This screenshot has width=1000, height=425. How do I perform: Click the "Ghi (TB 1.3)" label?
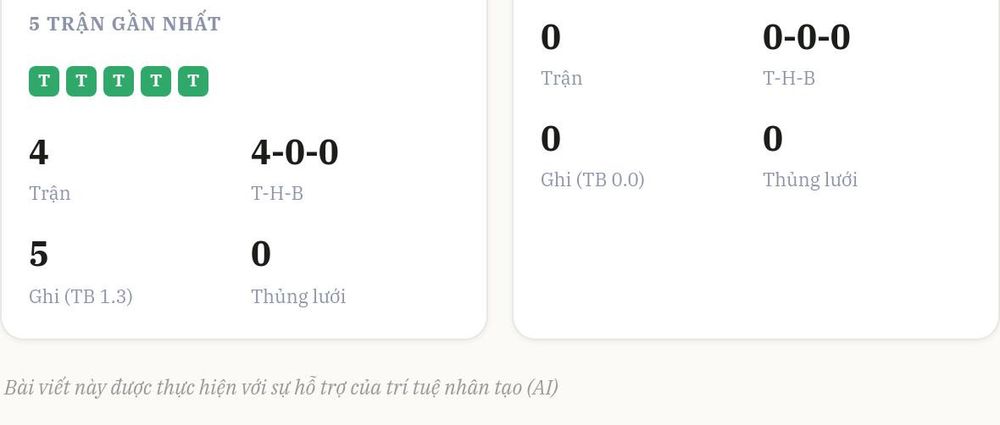coord(80,297)
